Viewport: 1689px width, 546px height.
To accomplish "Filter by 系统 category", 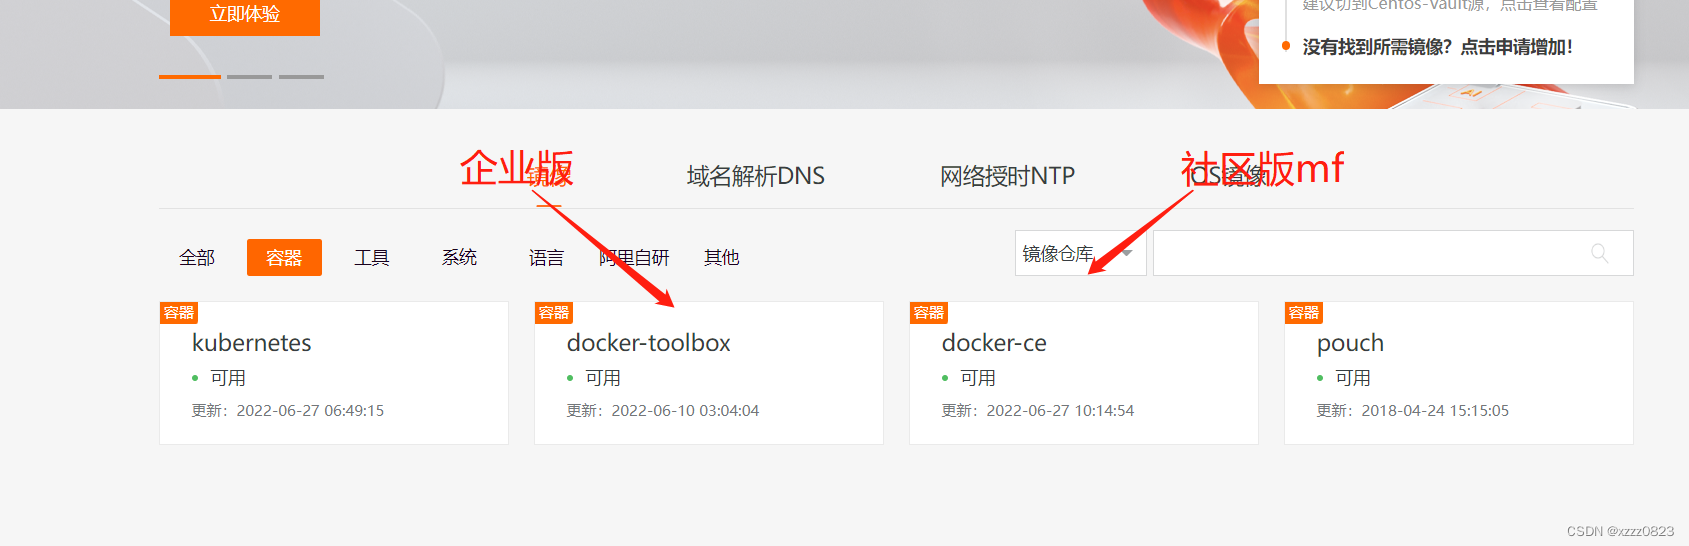I will tap(459, 258).
